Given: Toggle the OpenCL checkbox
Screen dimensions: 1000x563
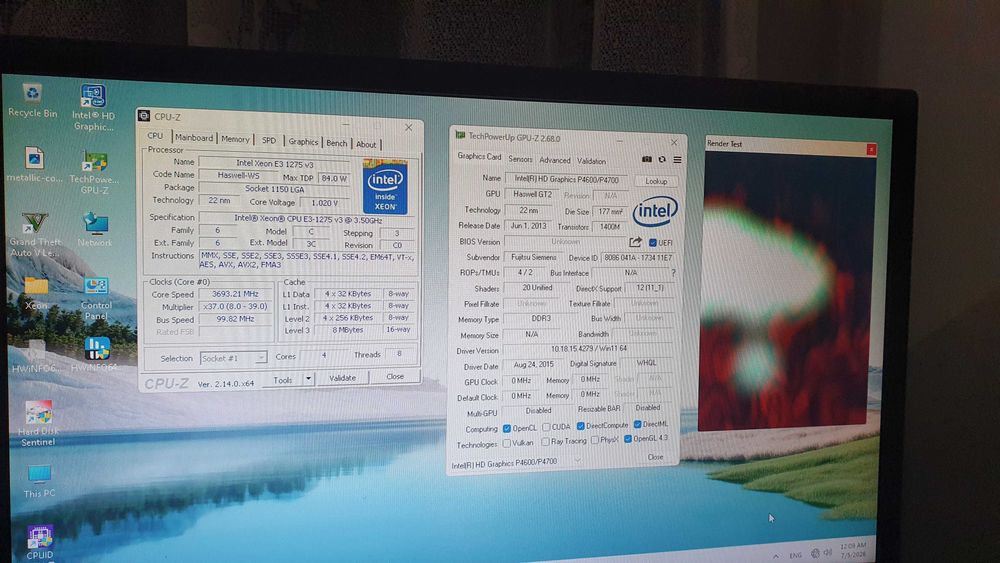Looking at the screenshot, I should tap(506, 428).
